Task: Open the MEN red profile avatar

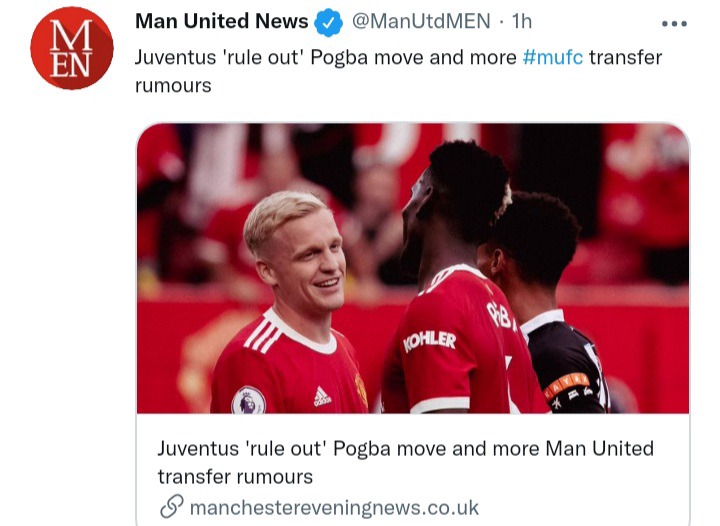Action: (x=72, y=48)
